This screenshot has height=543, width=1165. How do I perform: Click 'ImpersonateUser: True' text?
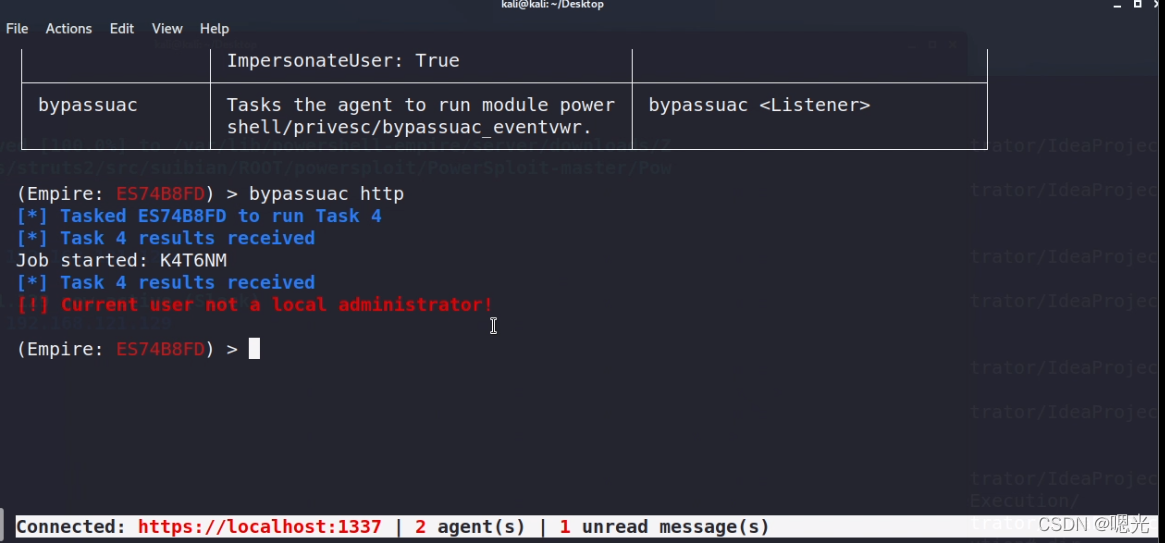pos(343,60)
